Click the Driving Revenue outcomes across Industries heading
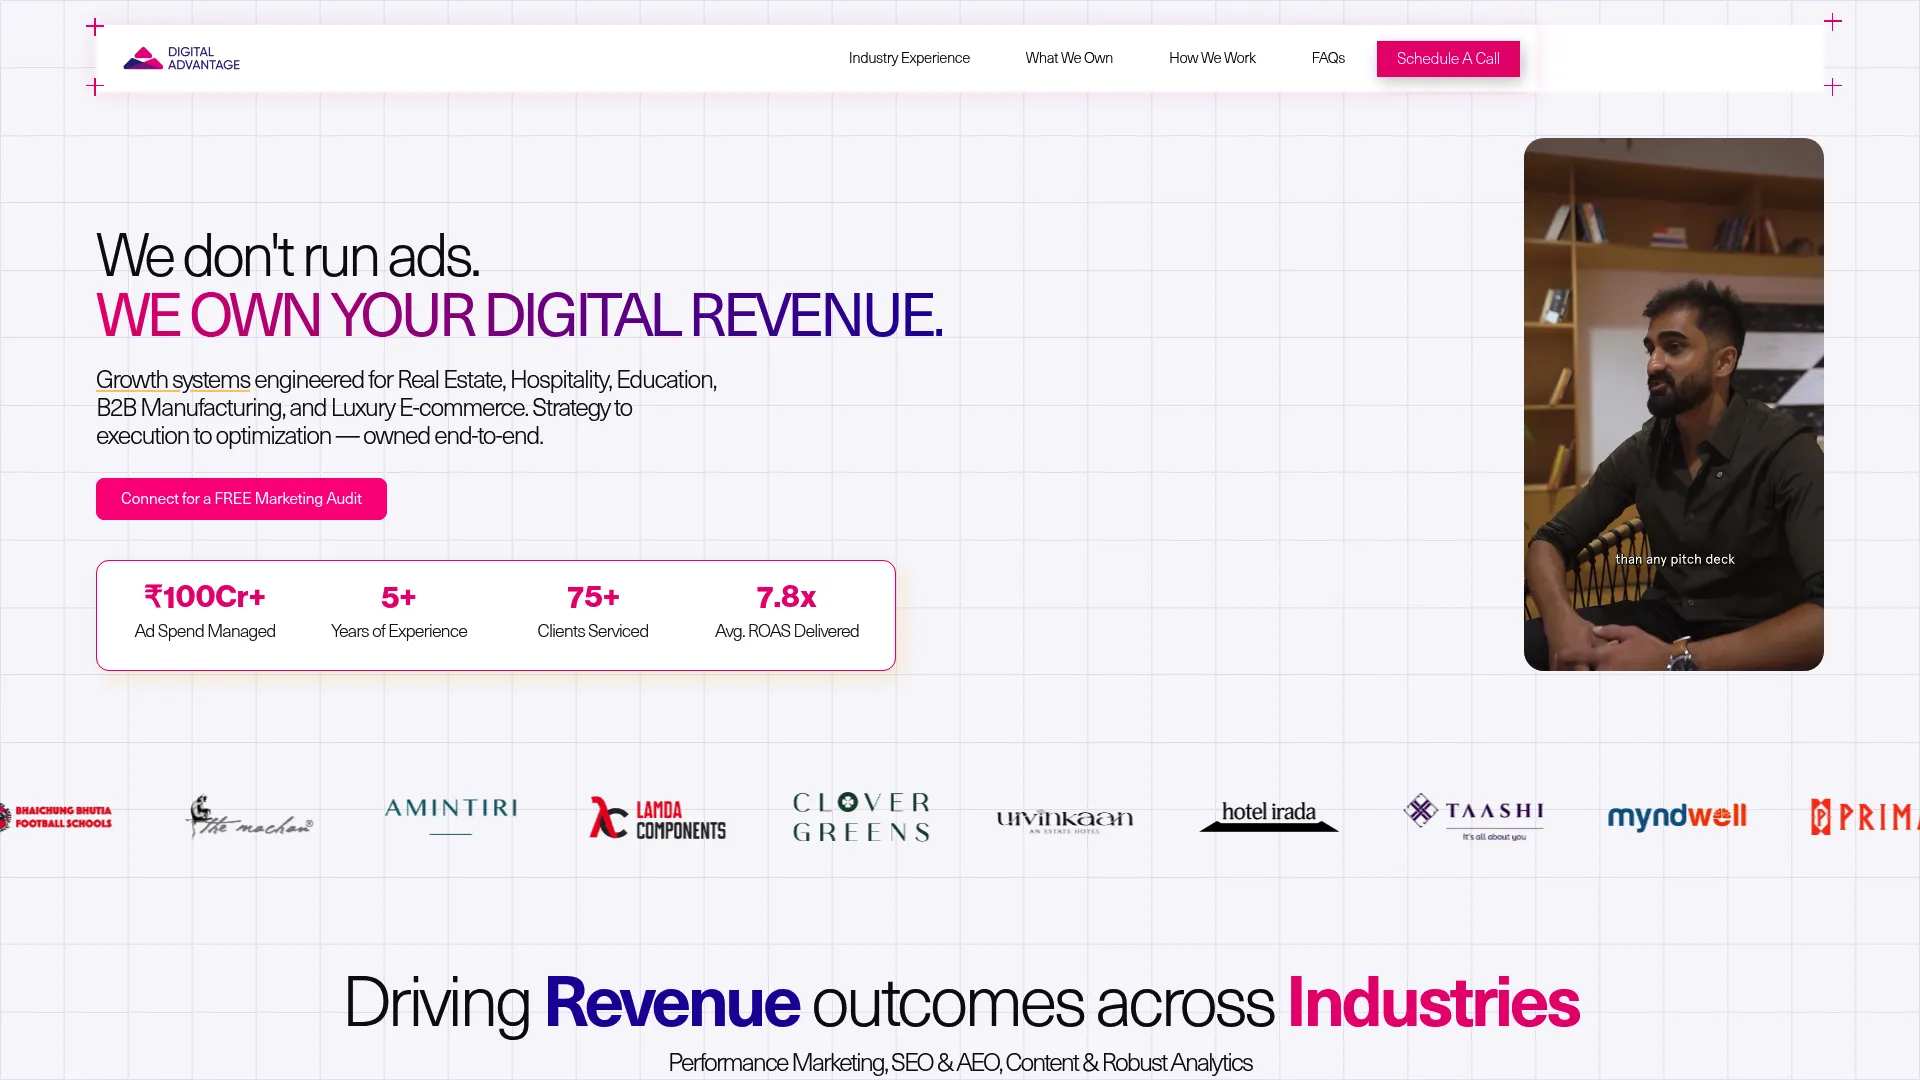The image size is (1920, 1080). (x=961, y=1002)
